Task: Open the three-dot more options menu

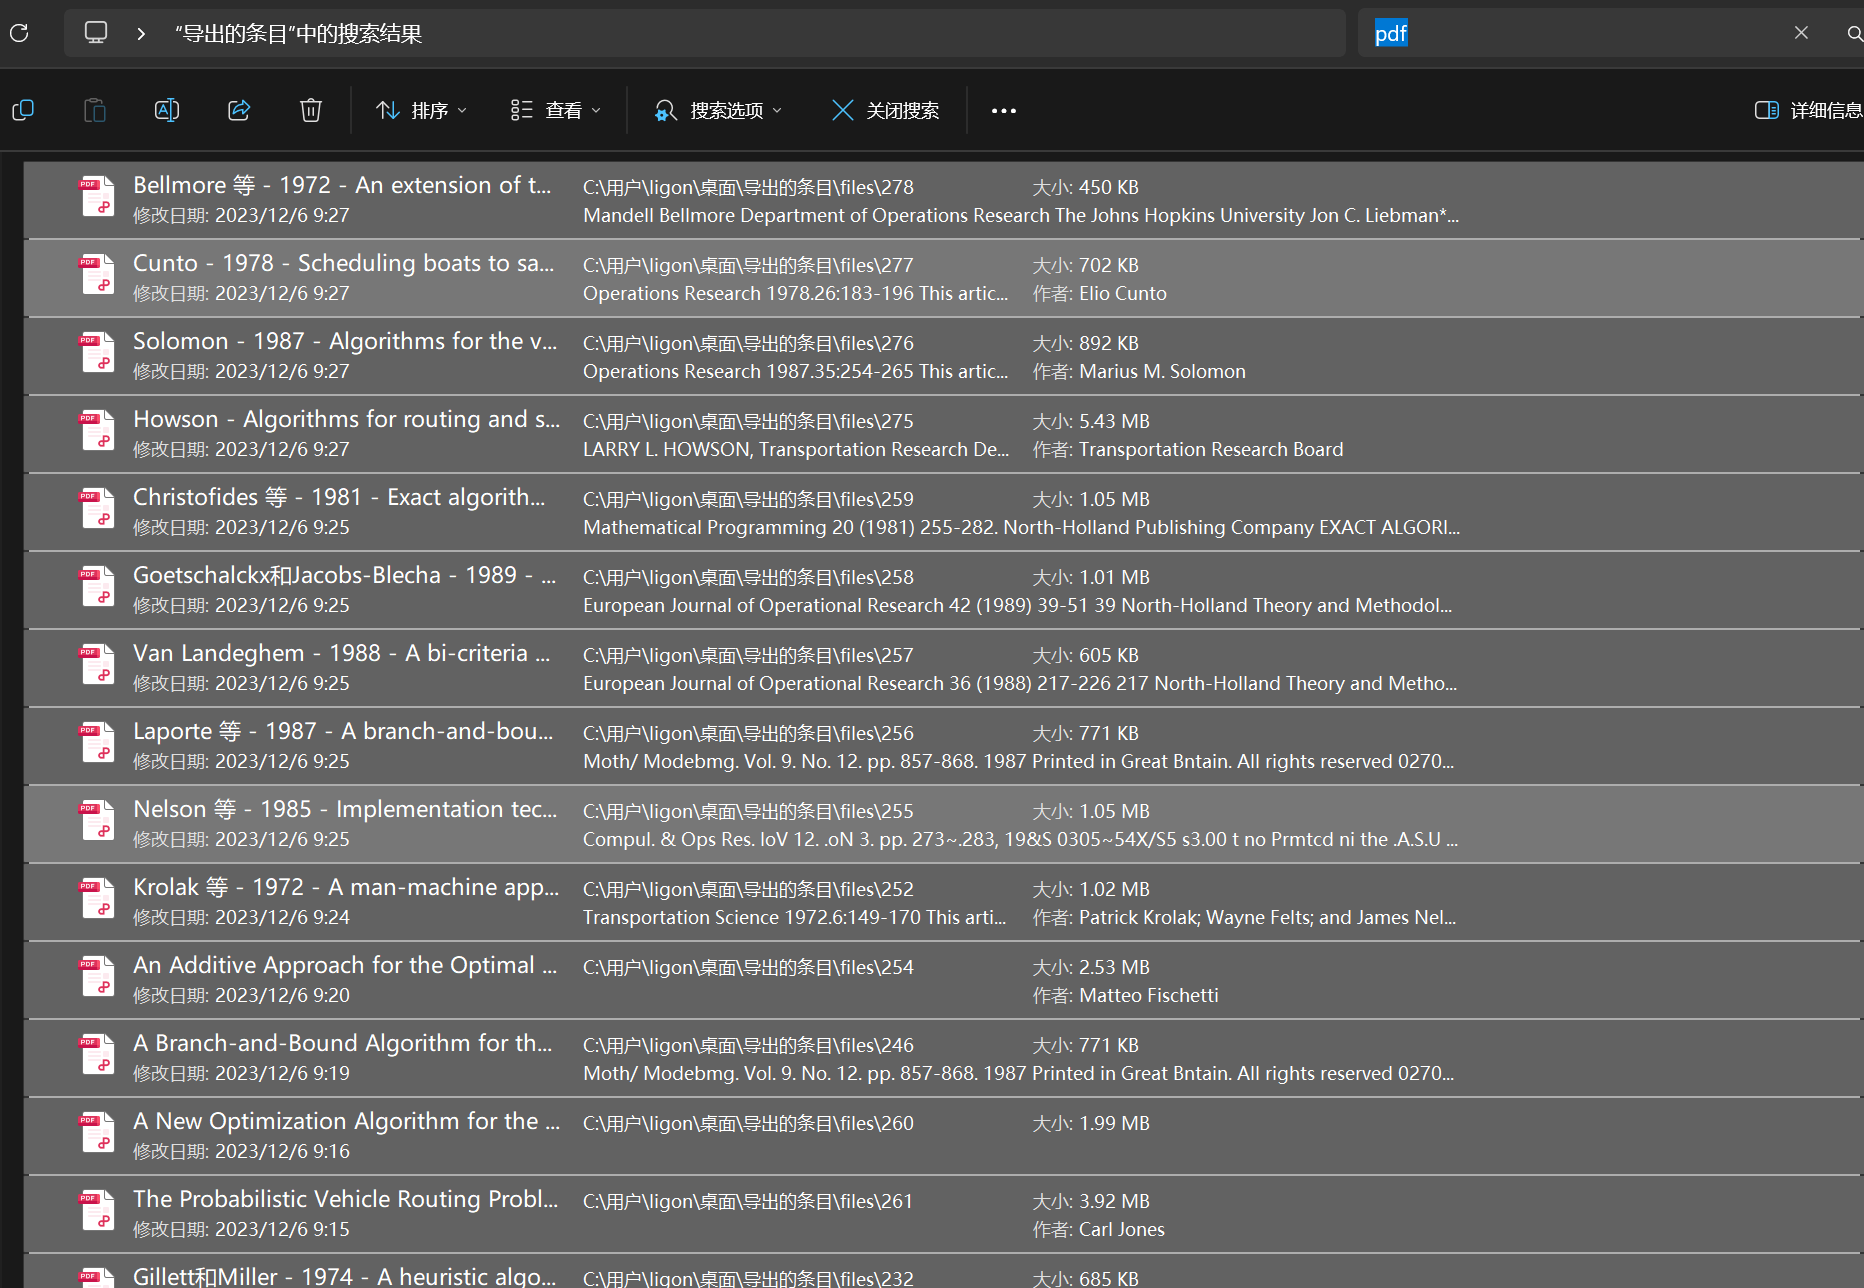Action: click(1004, 110)
